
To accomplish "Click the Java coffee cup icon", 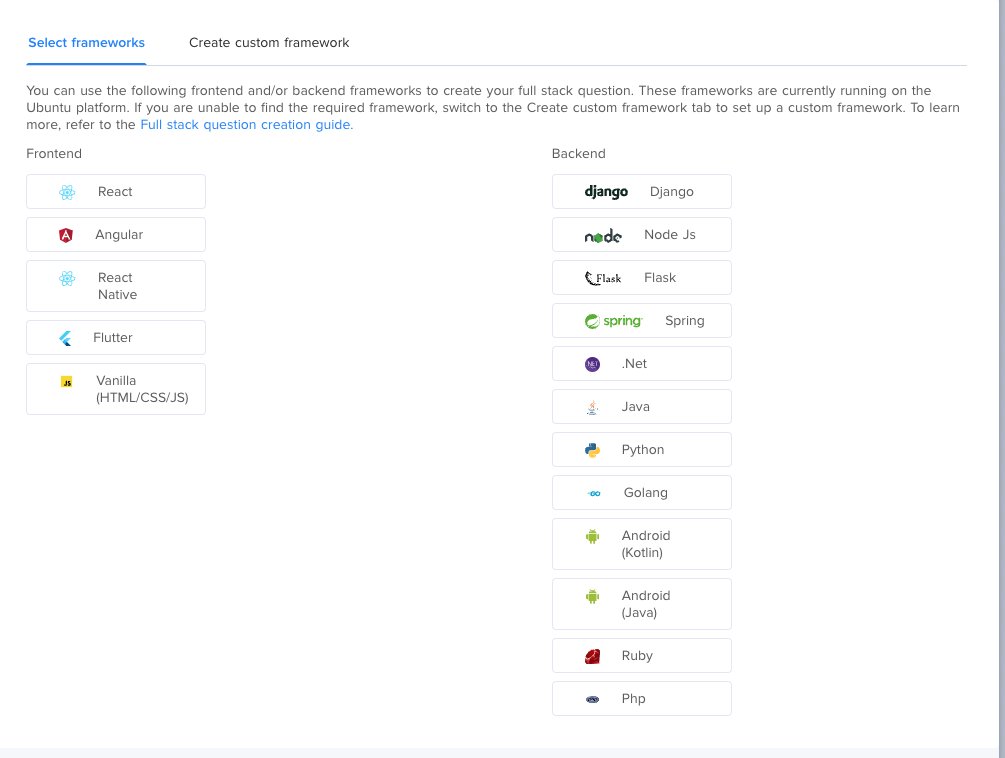I will 592,408.
